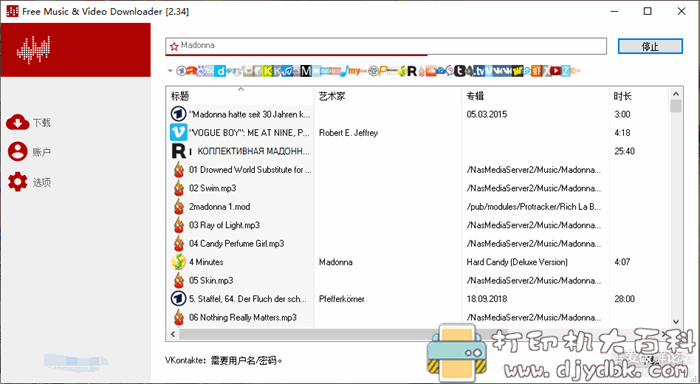Select '05 Skin.mp3' entry
The image size is (700, 384).
(211, 280)
